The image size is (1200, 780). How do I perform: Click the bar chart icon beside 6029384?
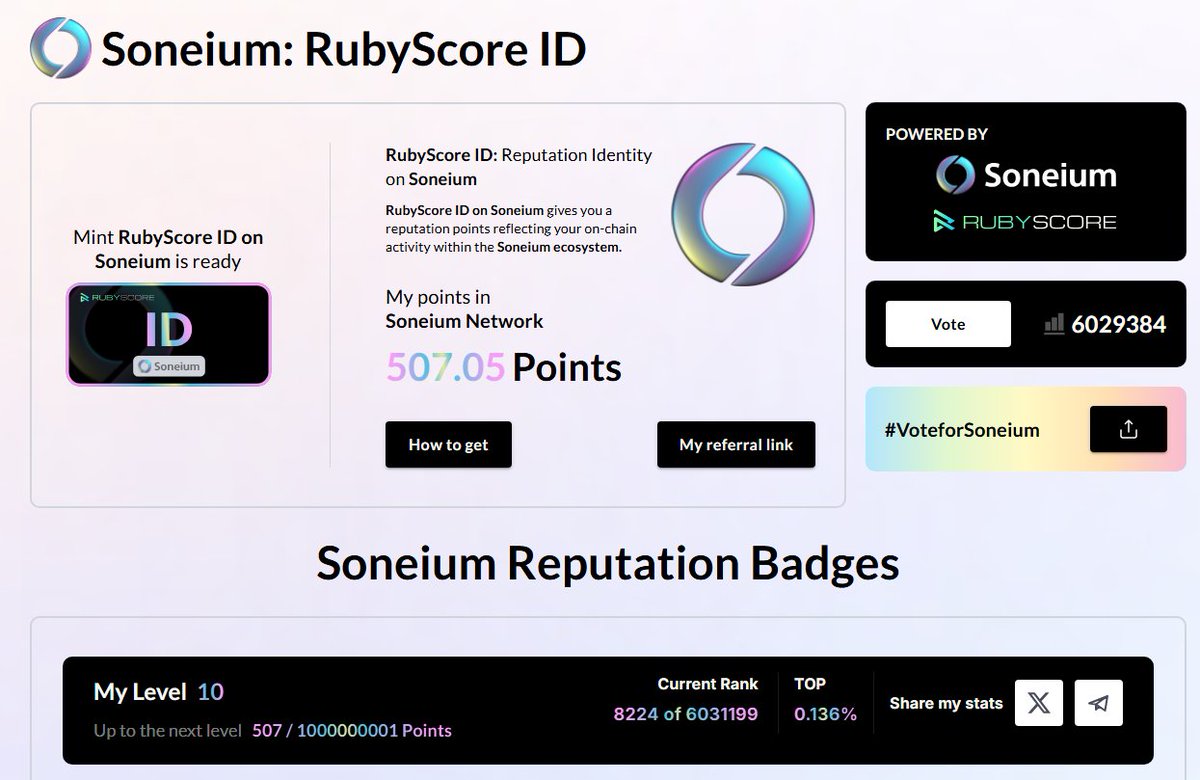(1053, 324)
